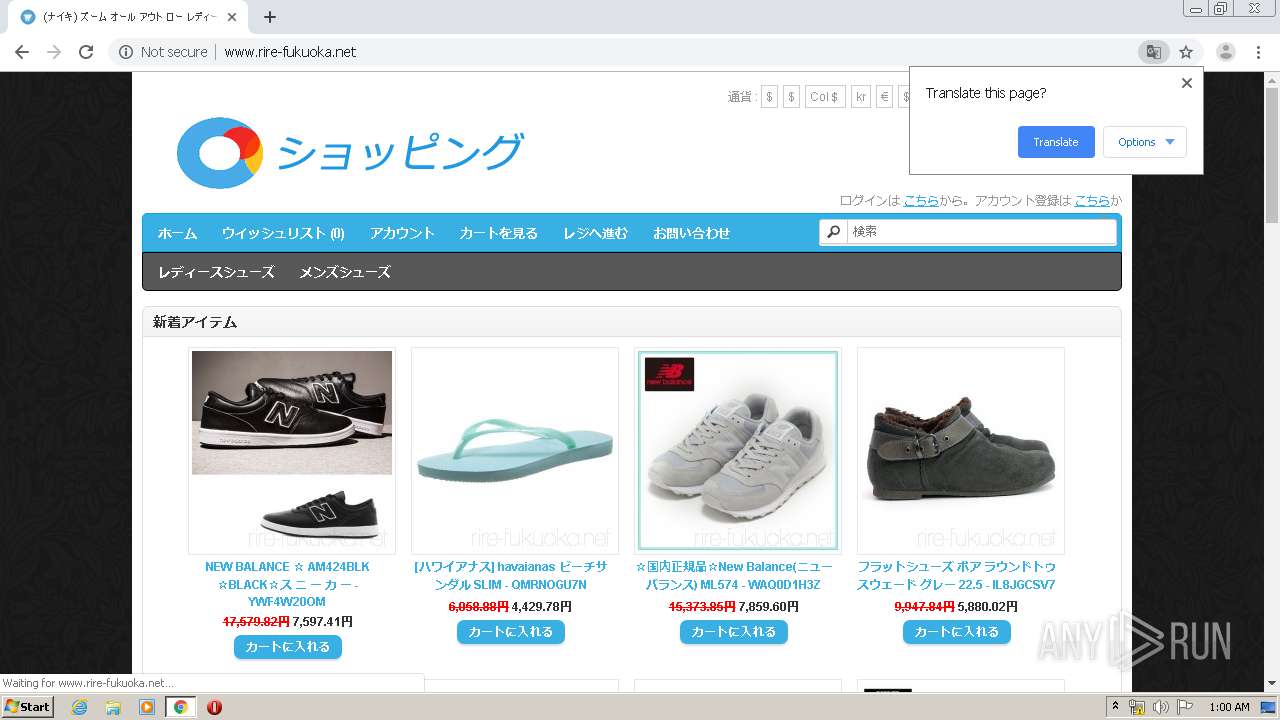This screenshot has height=720, width=1280.
Task: Reload the current page
Action: click(86, 52)
